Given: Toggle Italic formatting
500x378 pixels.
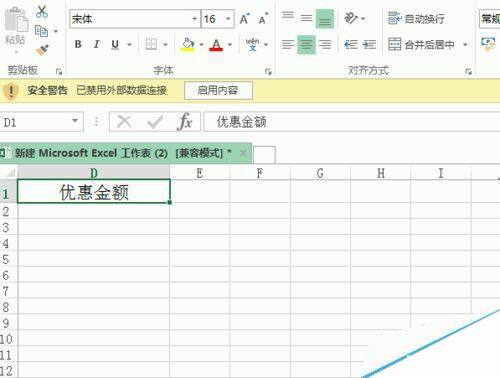Looking at the screenshot, I should (97, 44).
